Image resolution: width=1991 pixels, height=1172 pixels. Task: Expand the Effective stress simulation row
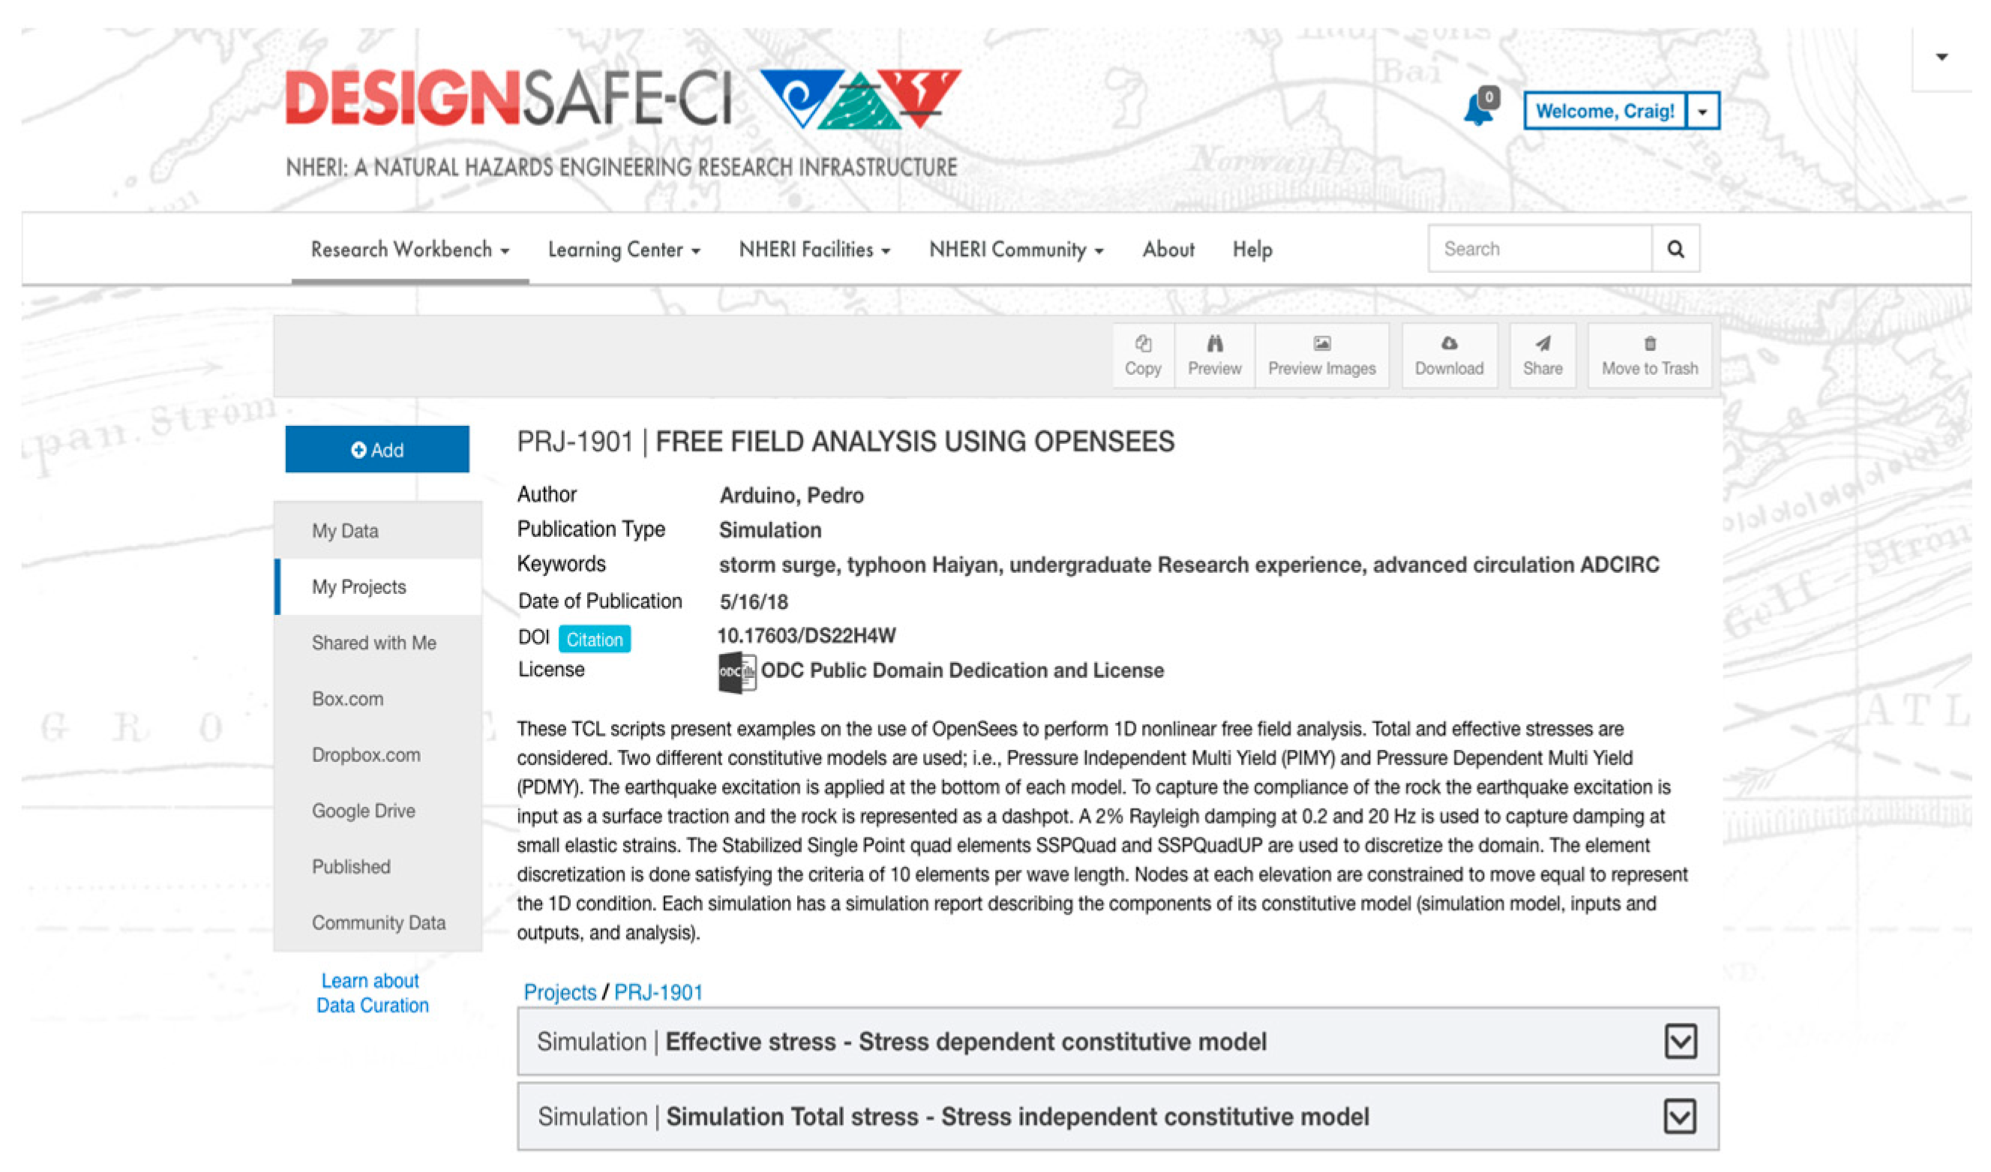[x=1680, y=1041]
